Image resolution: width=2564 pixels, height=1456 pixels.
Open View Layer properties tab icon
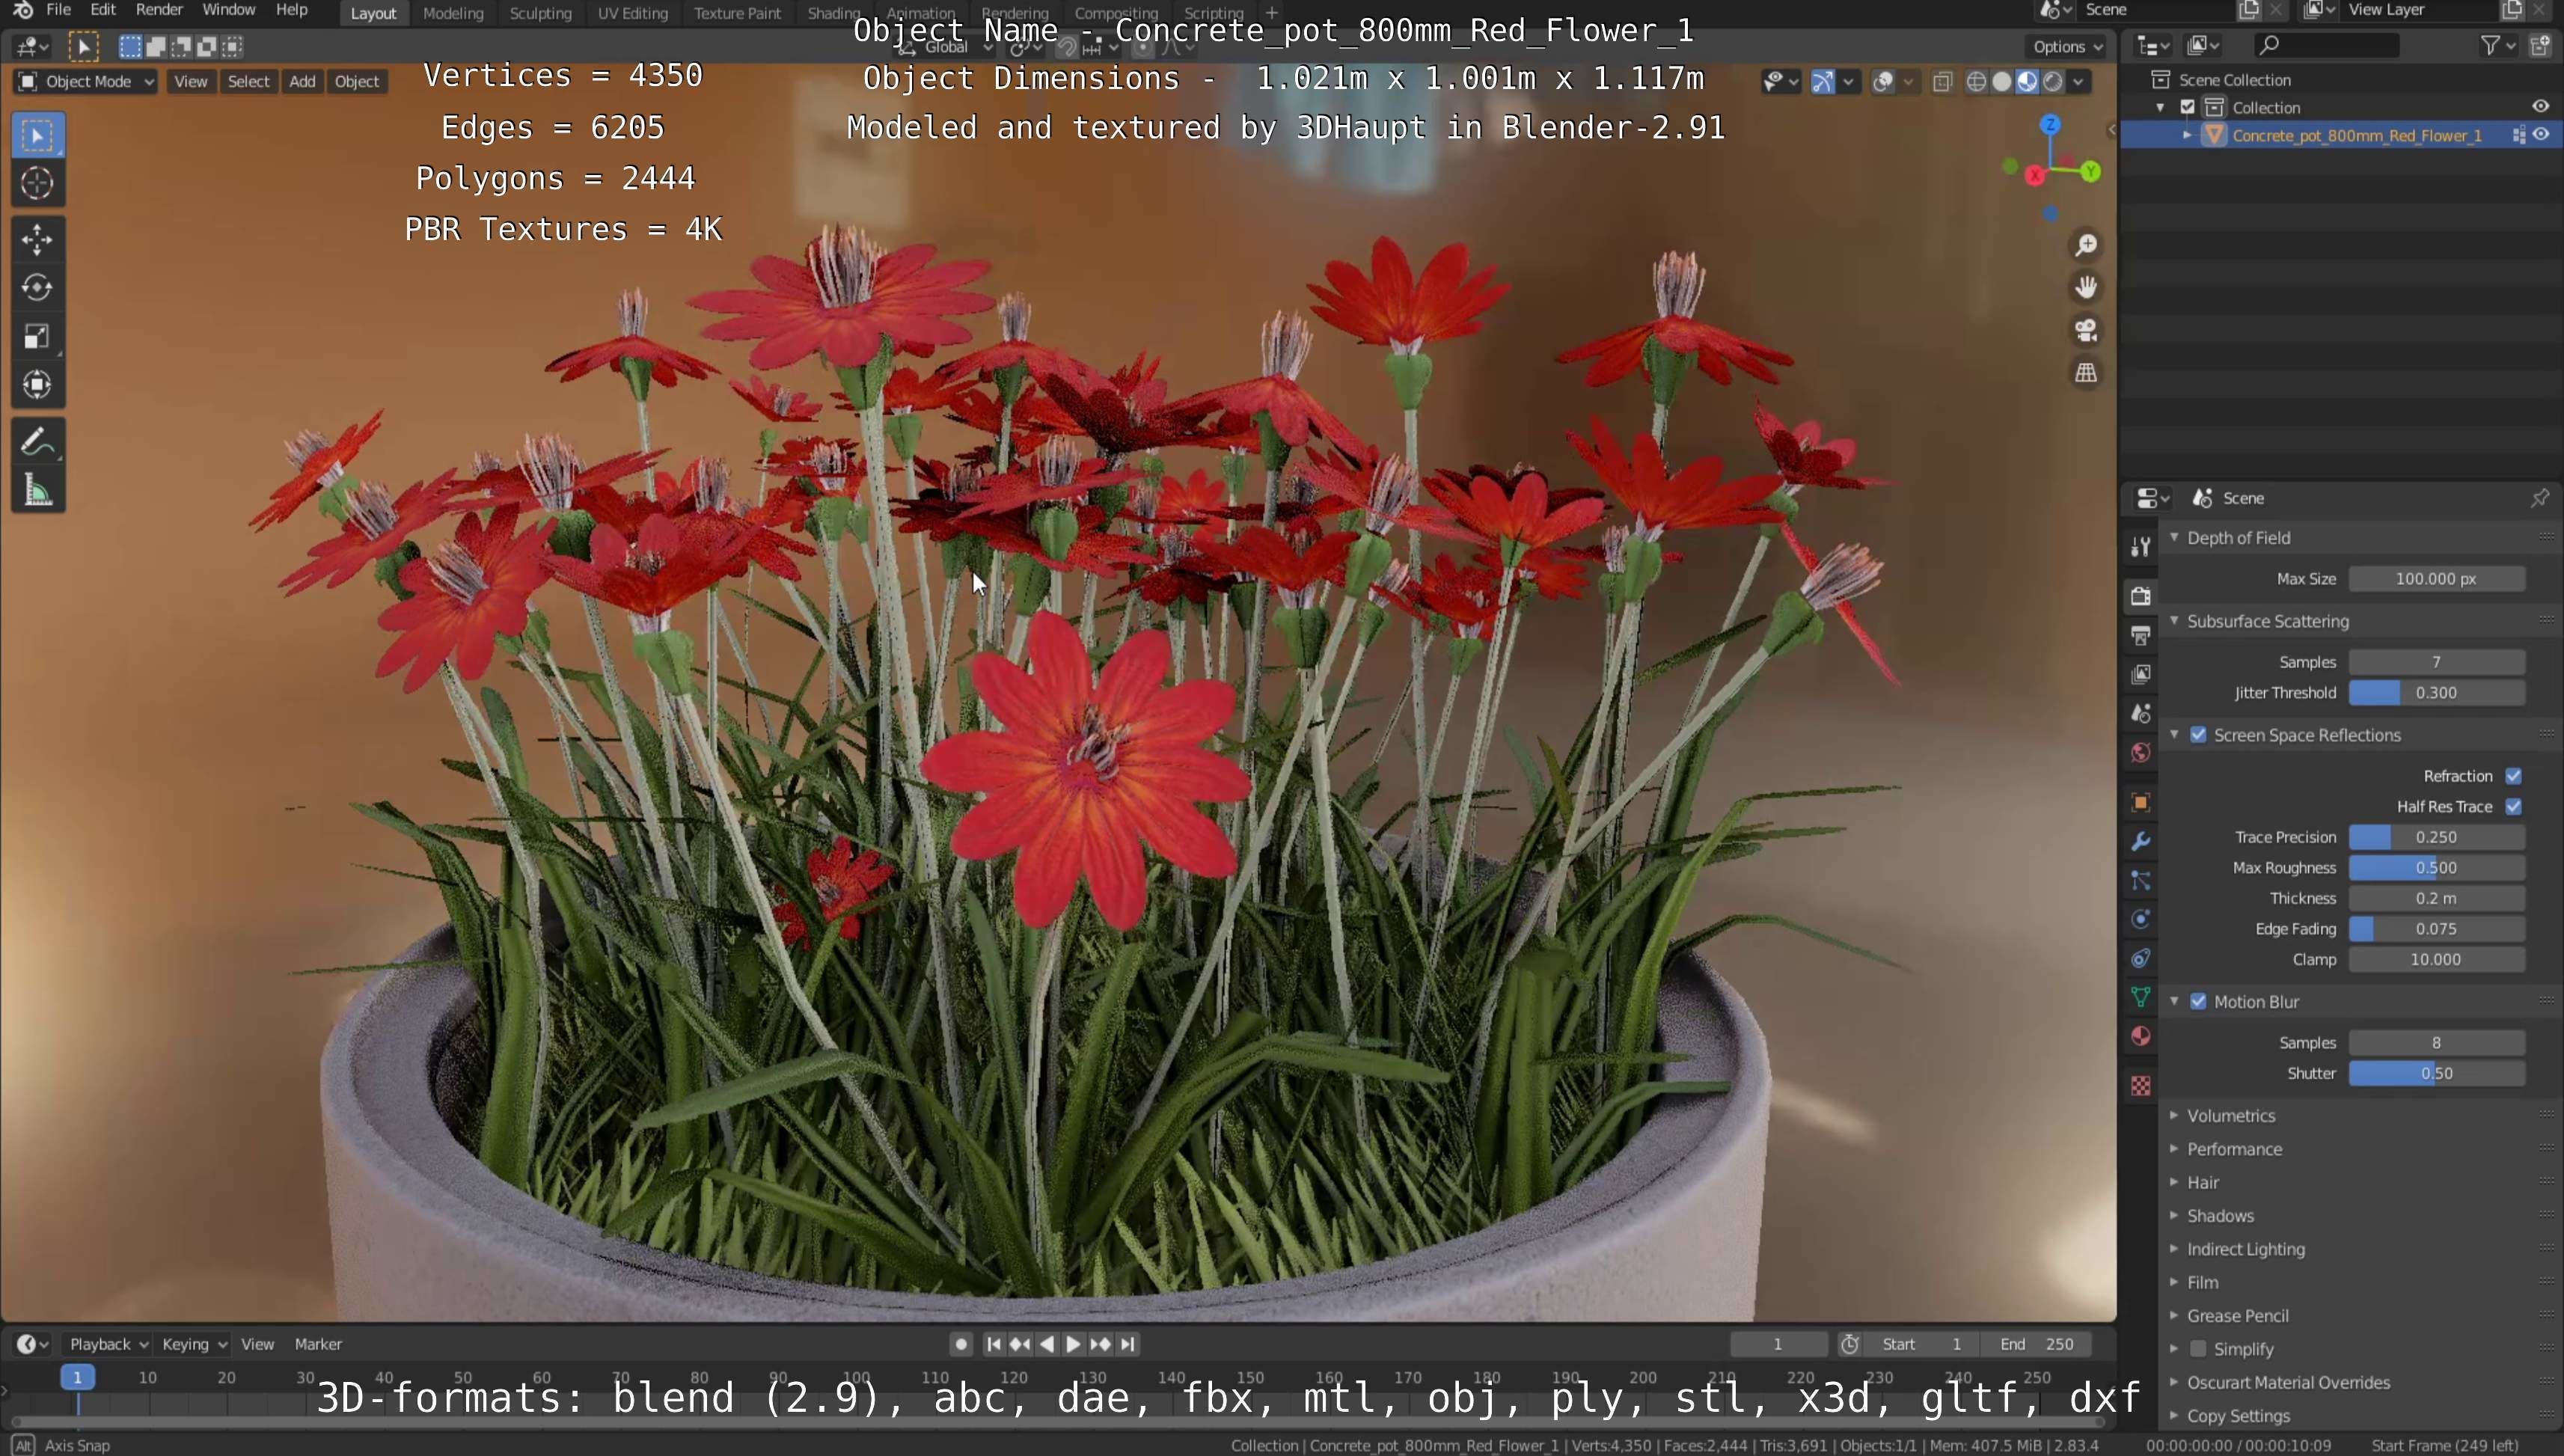coord(2141,674)
